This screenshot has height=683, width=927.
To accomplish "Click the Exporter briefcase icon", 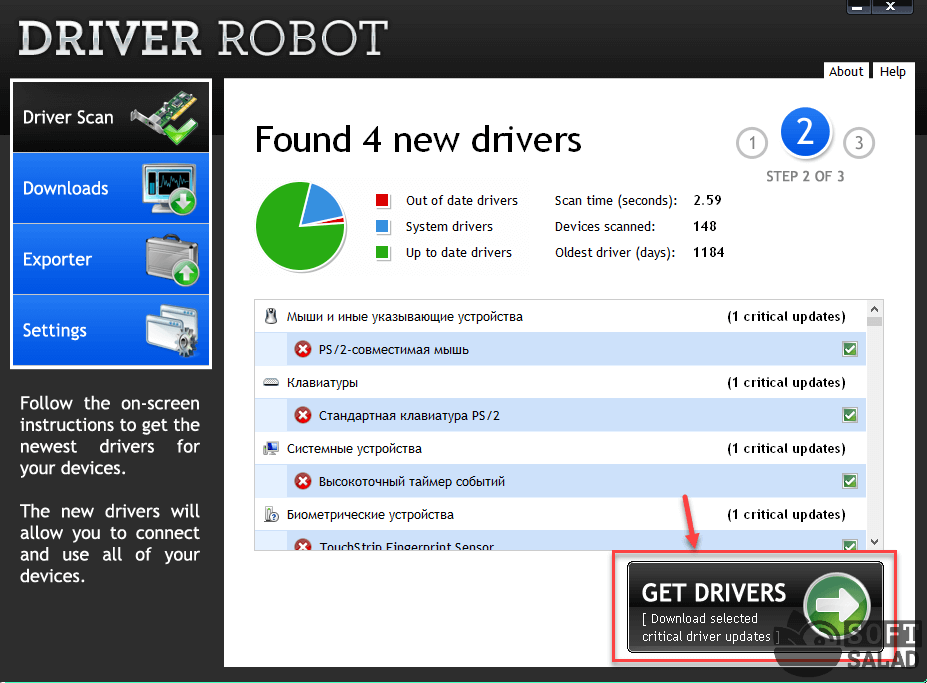I will pyautogui.click(x=170, y=259).
